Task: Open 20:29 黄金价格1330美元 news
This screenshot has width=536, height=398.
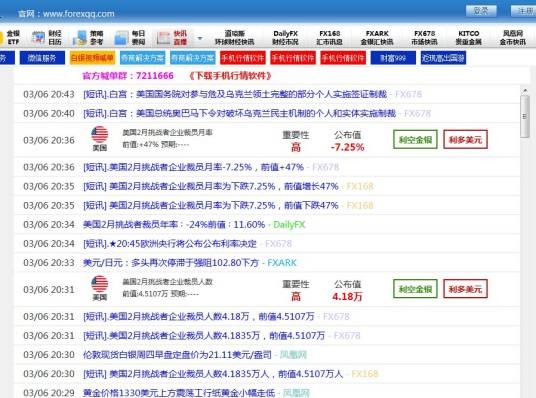Action: 179,393
